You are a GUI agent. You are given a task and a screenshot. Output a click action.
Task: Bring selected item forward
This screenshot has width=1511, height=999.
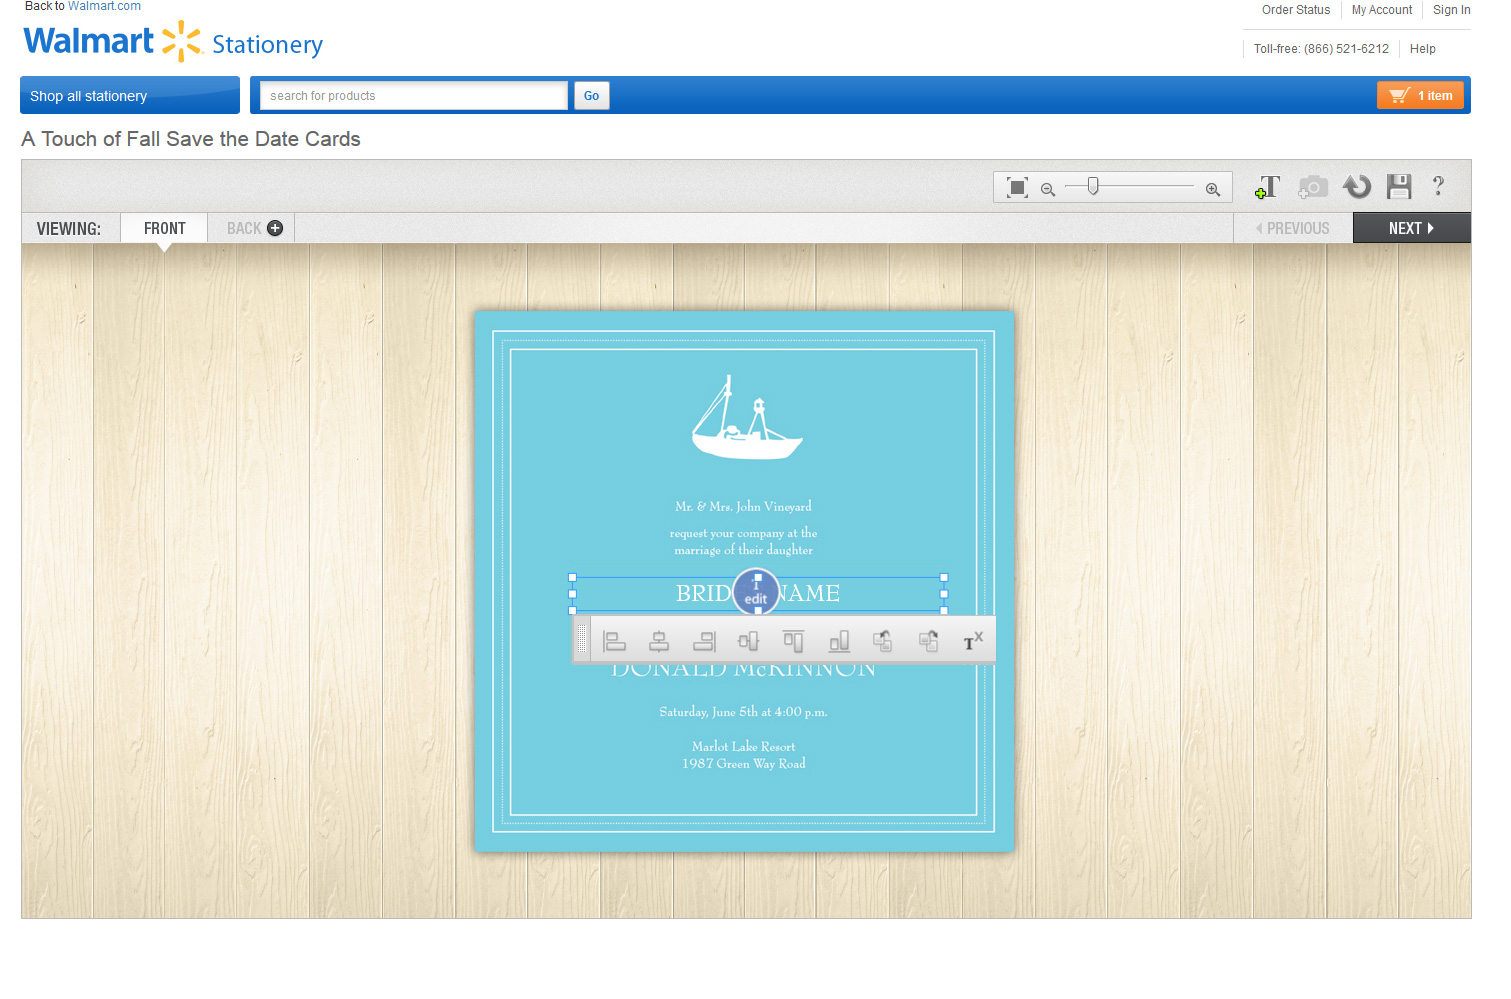pos(883,641)
